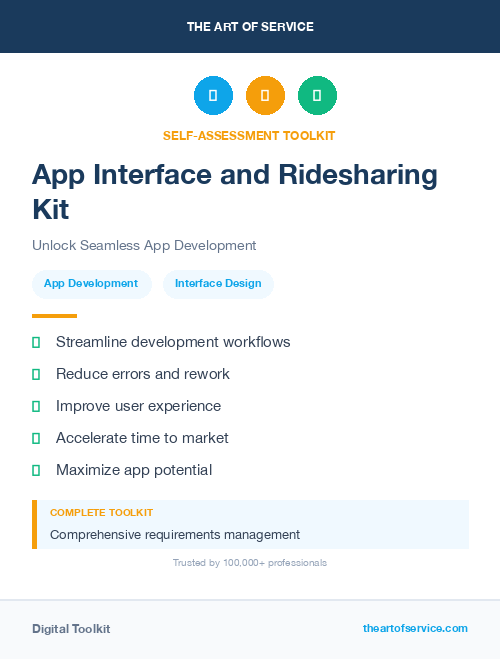Click Accelerate time to market text
The width and height of the screenshot is (500, 659).
[x=142, y=438]
